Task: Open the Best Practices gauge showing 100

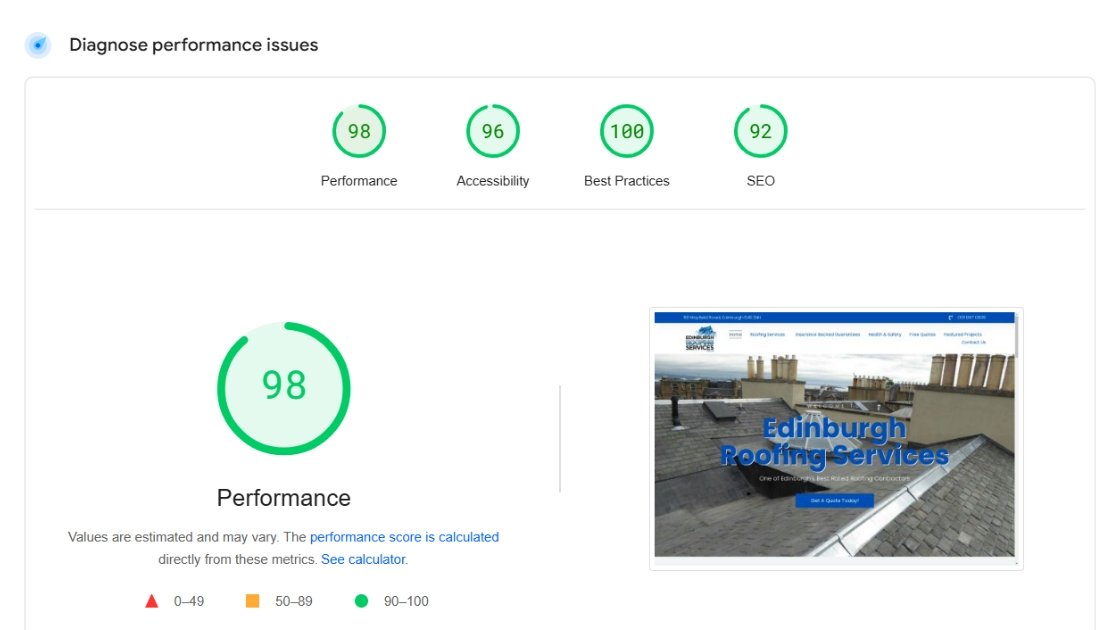Action: click(x=627, y=131)
